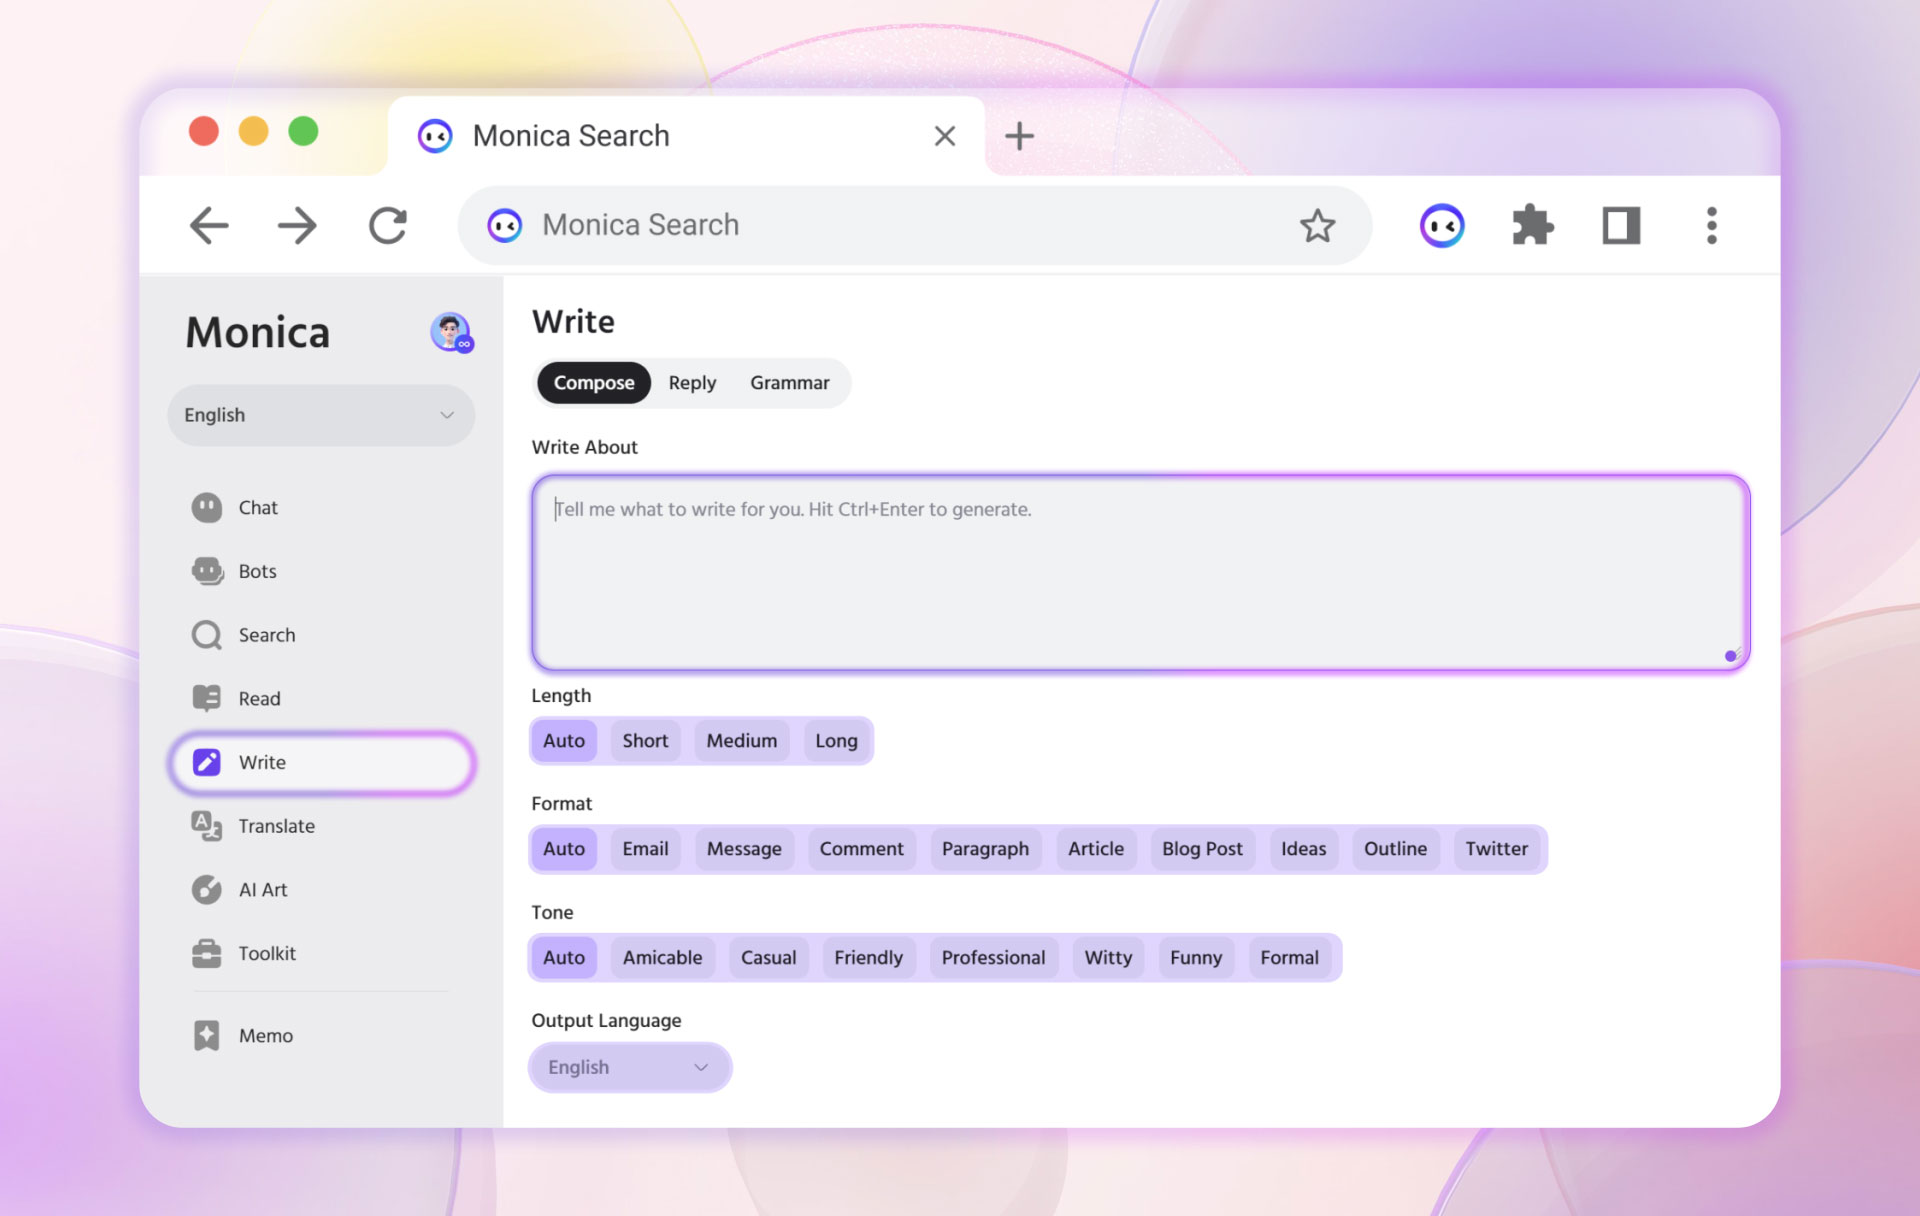
Task: Reload the page with refresh button
Action: (388, 226)
